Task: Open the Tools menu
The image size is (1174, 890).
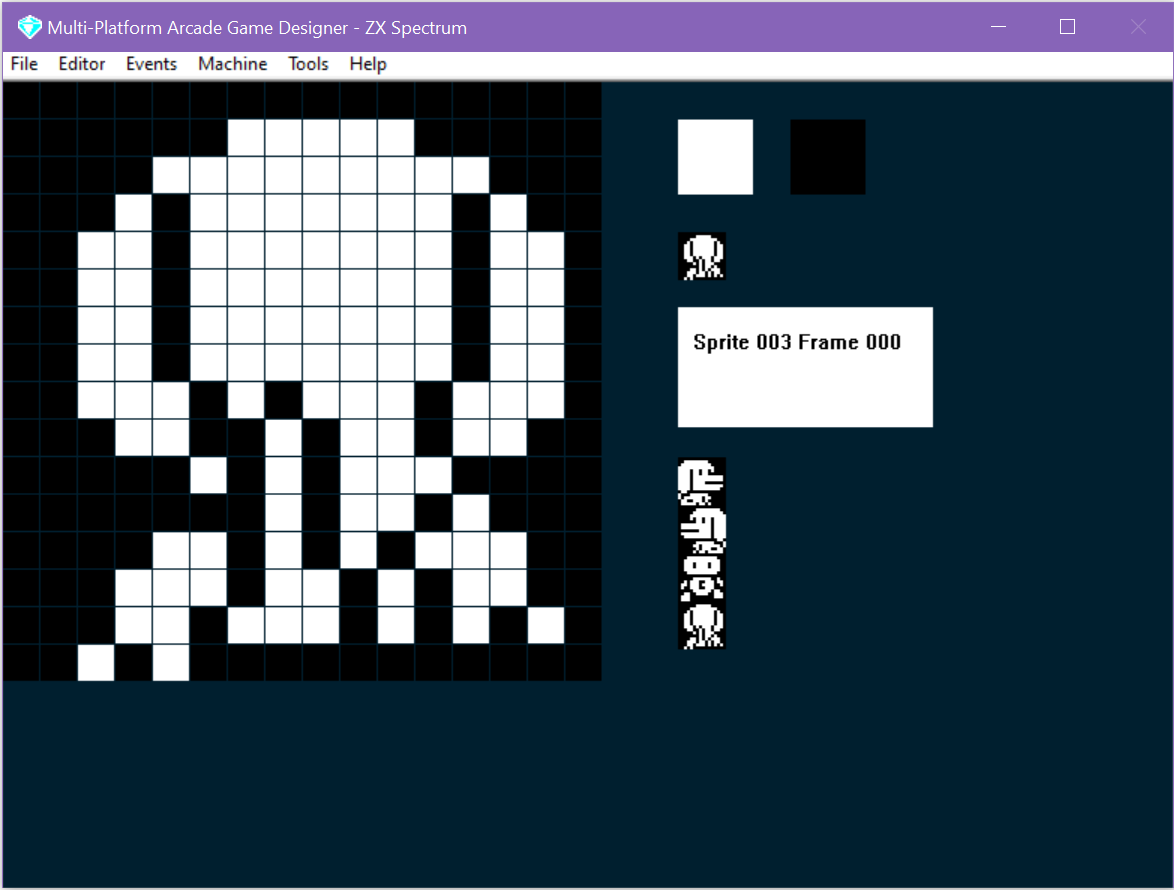Action: pos(308,64)
